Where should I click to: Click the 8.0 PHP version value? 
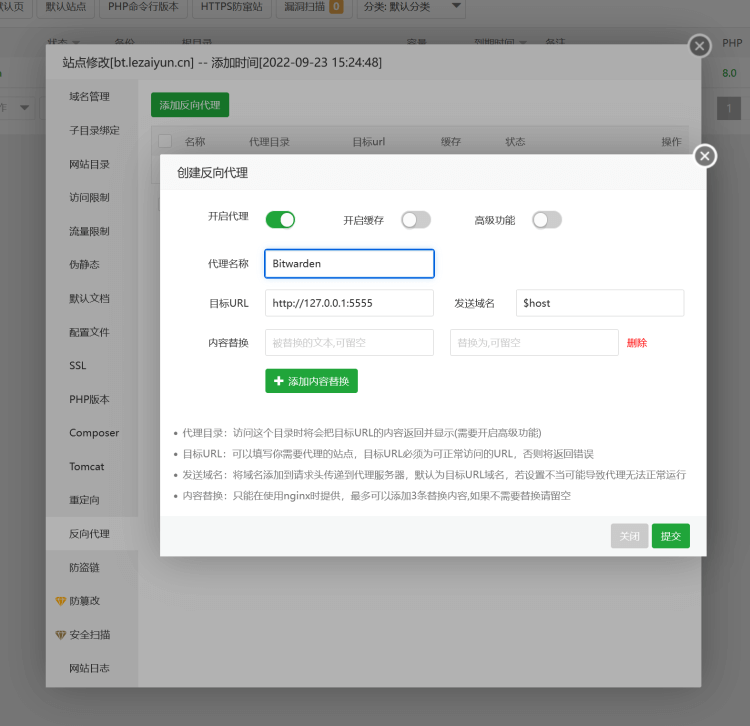[729, 73]
